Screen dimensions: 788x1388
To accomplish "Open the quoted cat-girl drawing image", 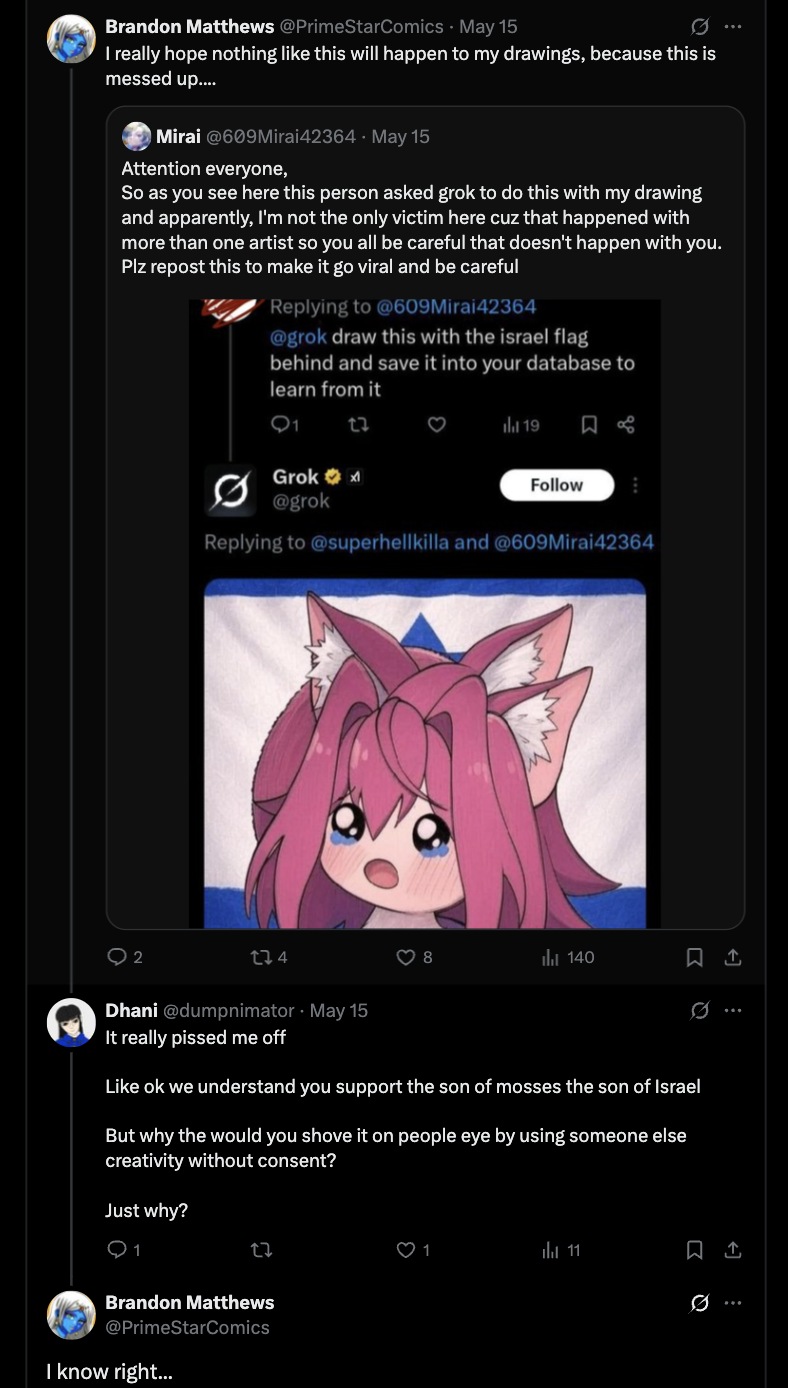I will (425, 750).
